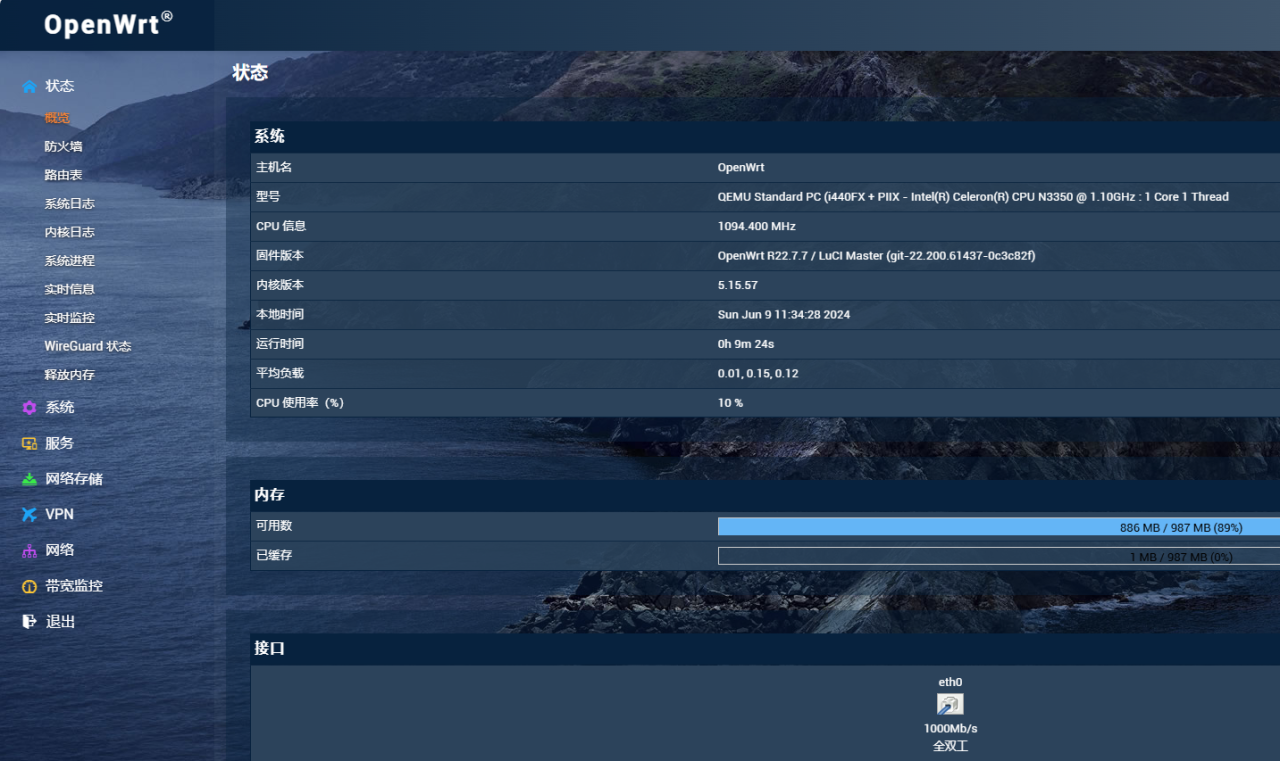
Task: Open the WireGuard 状态 page
Action: tap(88, 346)
